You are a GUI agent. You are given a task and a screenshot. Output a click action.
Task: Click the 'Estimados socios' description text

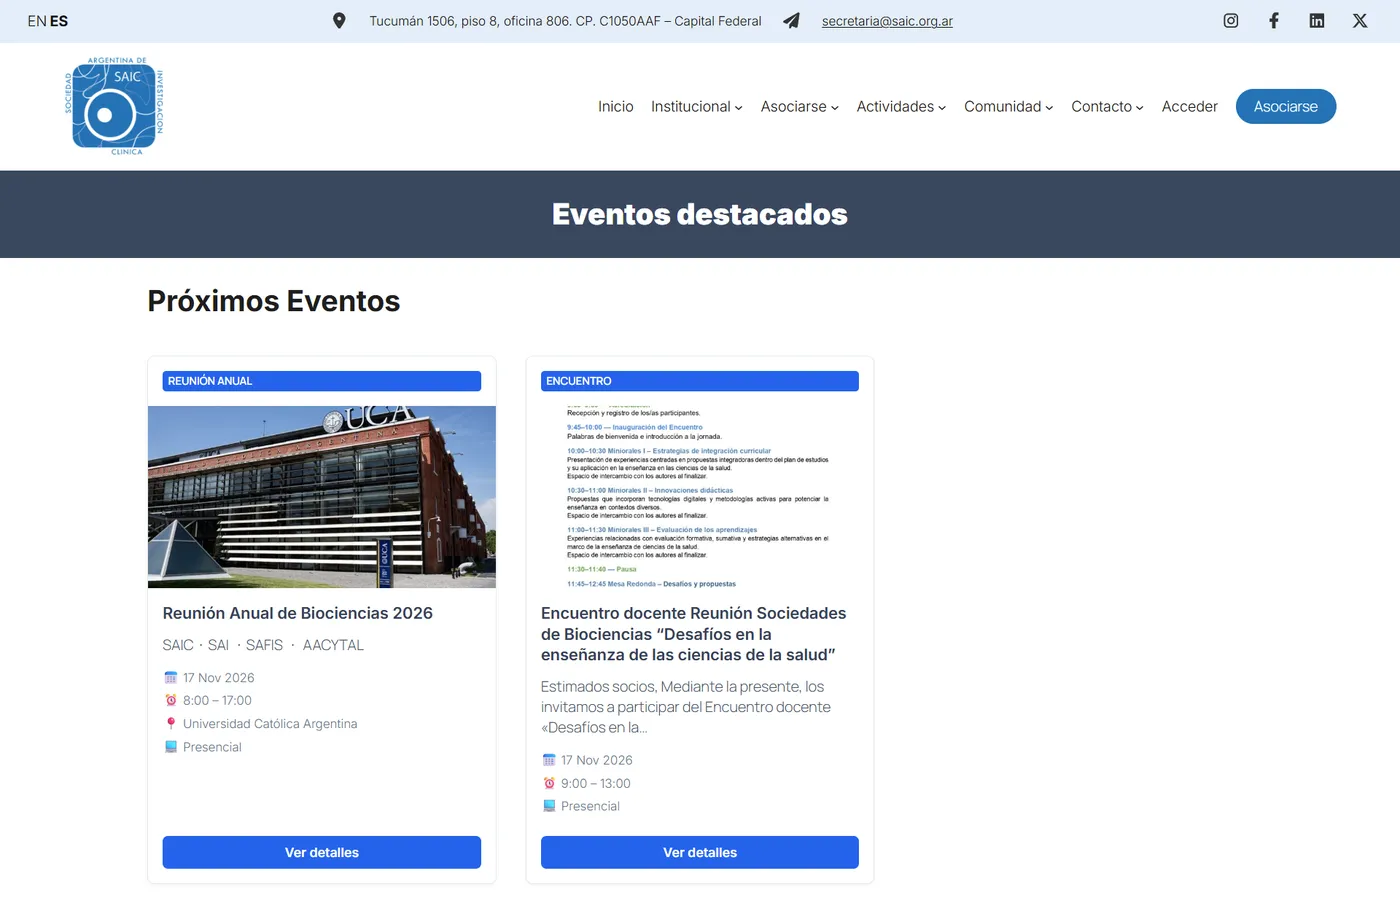686,707
